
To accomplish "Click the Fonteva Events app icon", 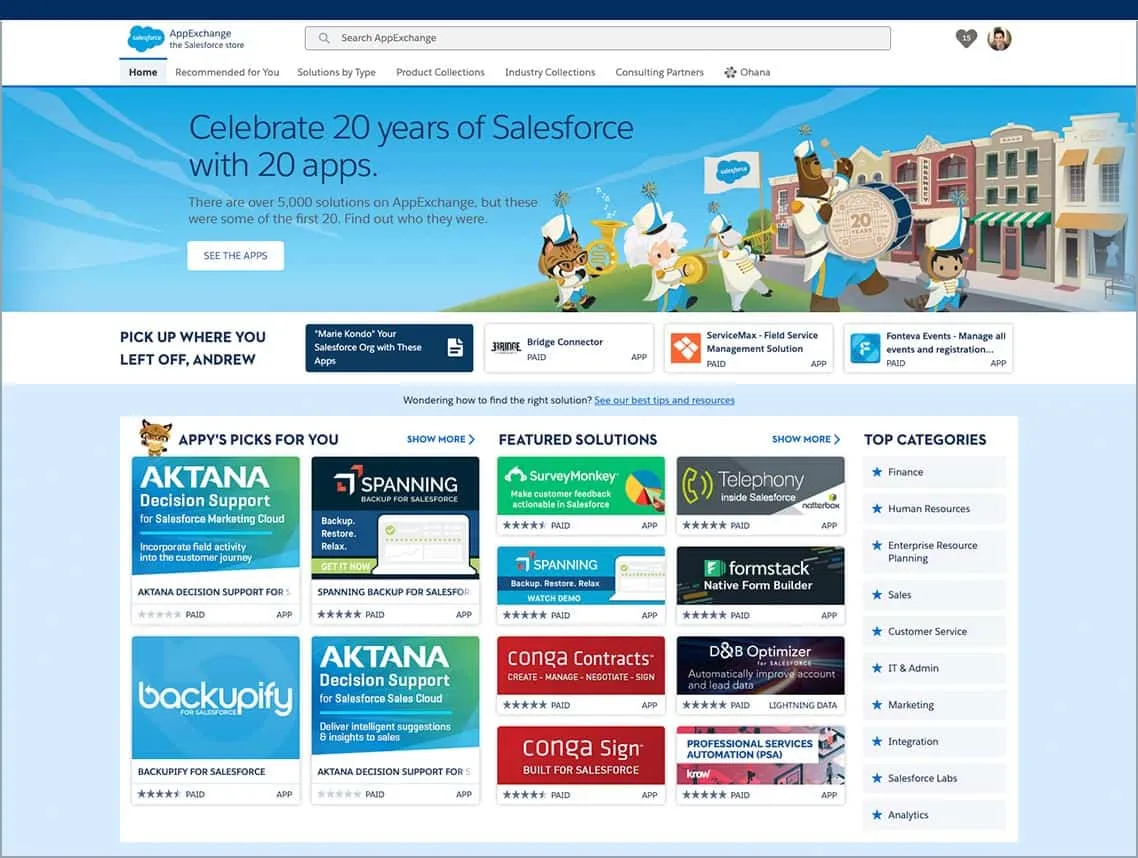I will tap(865, 348).
